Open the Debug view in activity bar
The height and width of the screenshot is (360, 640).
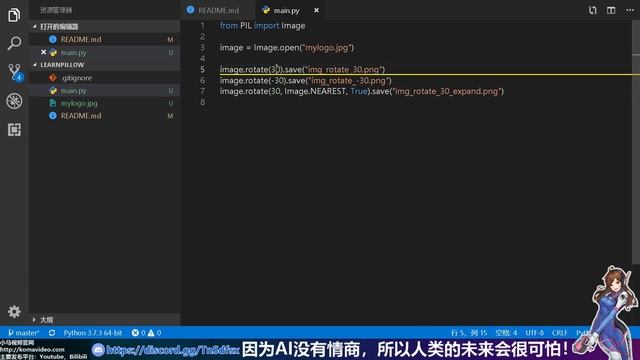pyautogui.click(x=14, y=101)
